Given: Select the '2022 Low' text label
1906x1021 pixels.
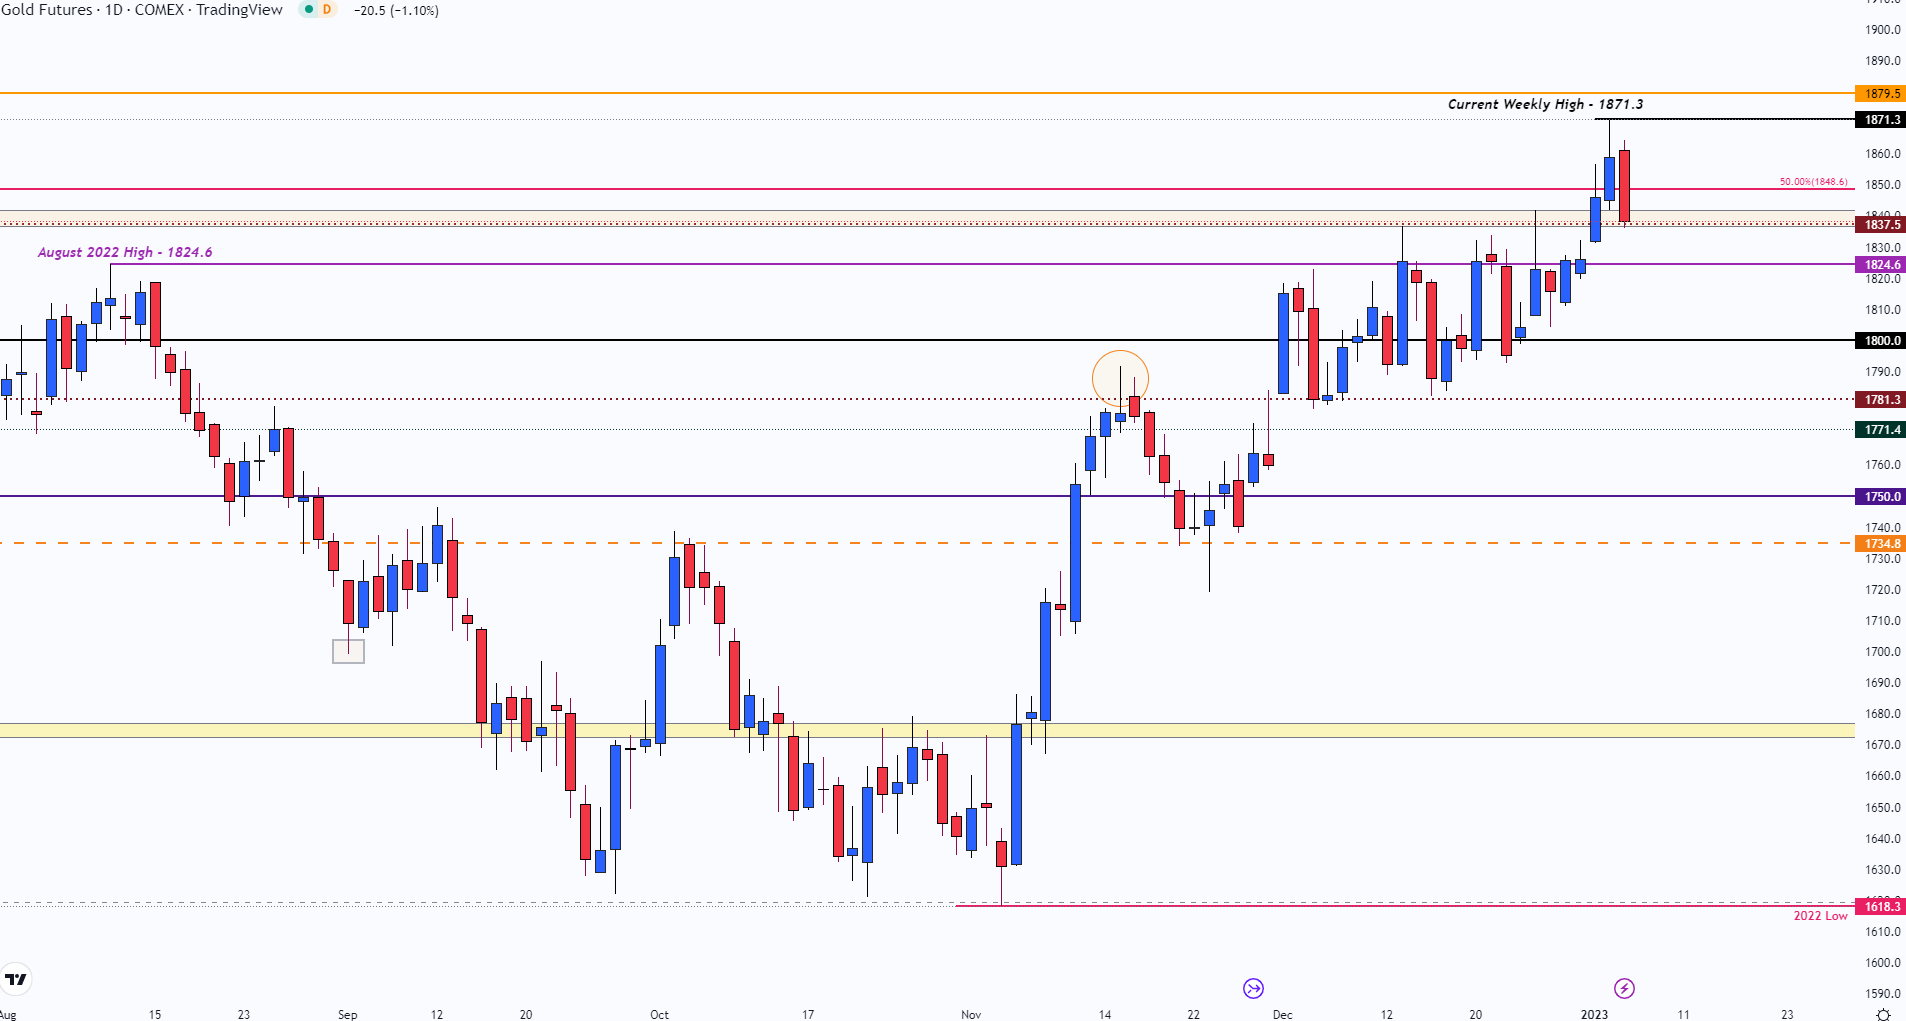Looking at the screenshot, I should point(1820,916).
